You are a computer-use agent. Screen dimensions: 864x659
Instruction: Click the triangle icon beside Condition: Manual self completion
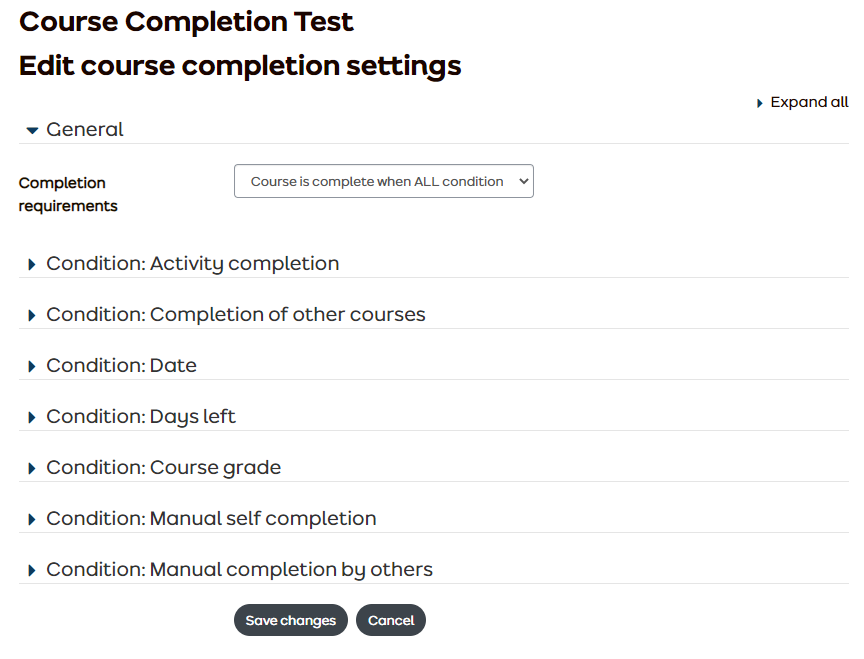click(x=31, y=518)
